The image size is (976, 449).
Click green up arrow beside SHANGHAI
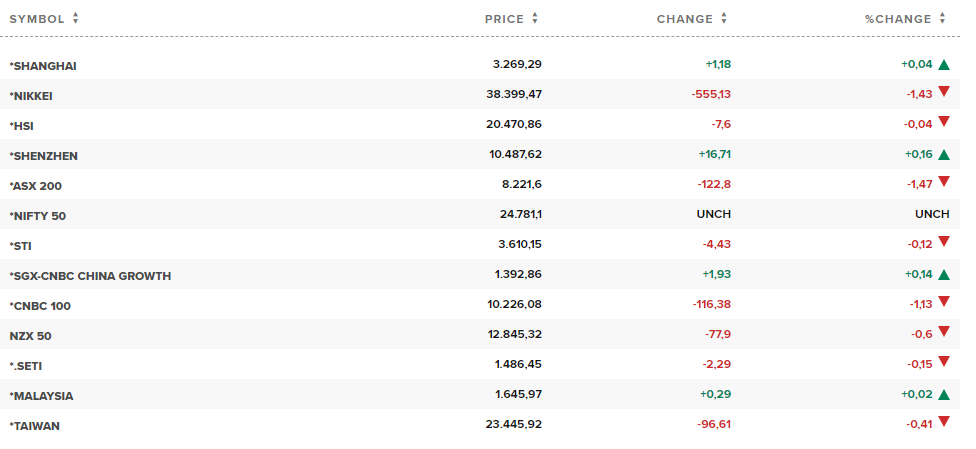pos(944,64)
